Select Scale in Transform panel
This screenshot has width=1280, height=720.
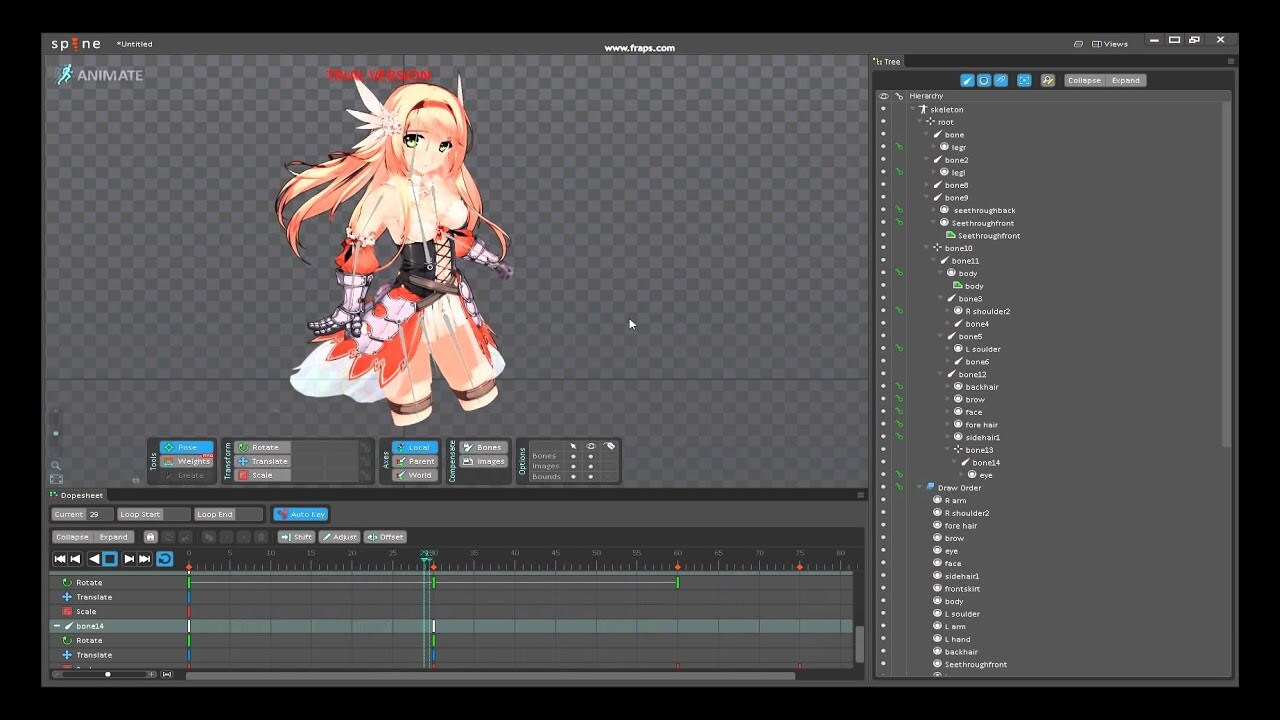tap(265, 475)
